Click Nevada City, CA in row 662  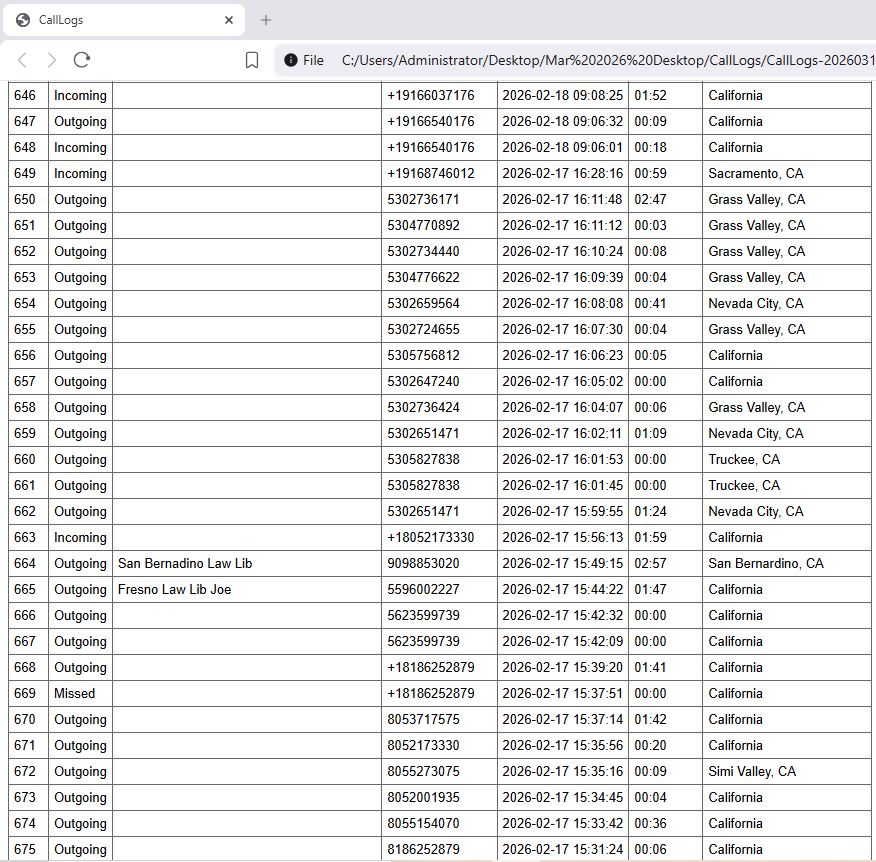(x=756, y=511)
